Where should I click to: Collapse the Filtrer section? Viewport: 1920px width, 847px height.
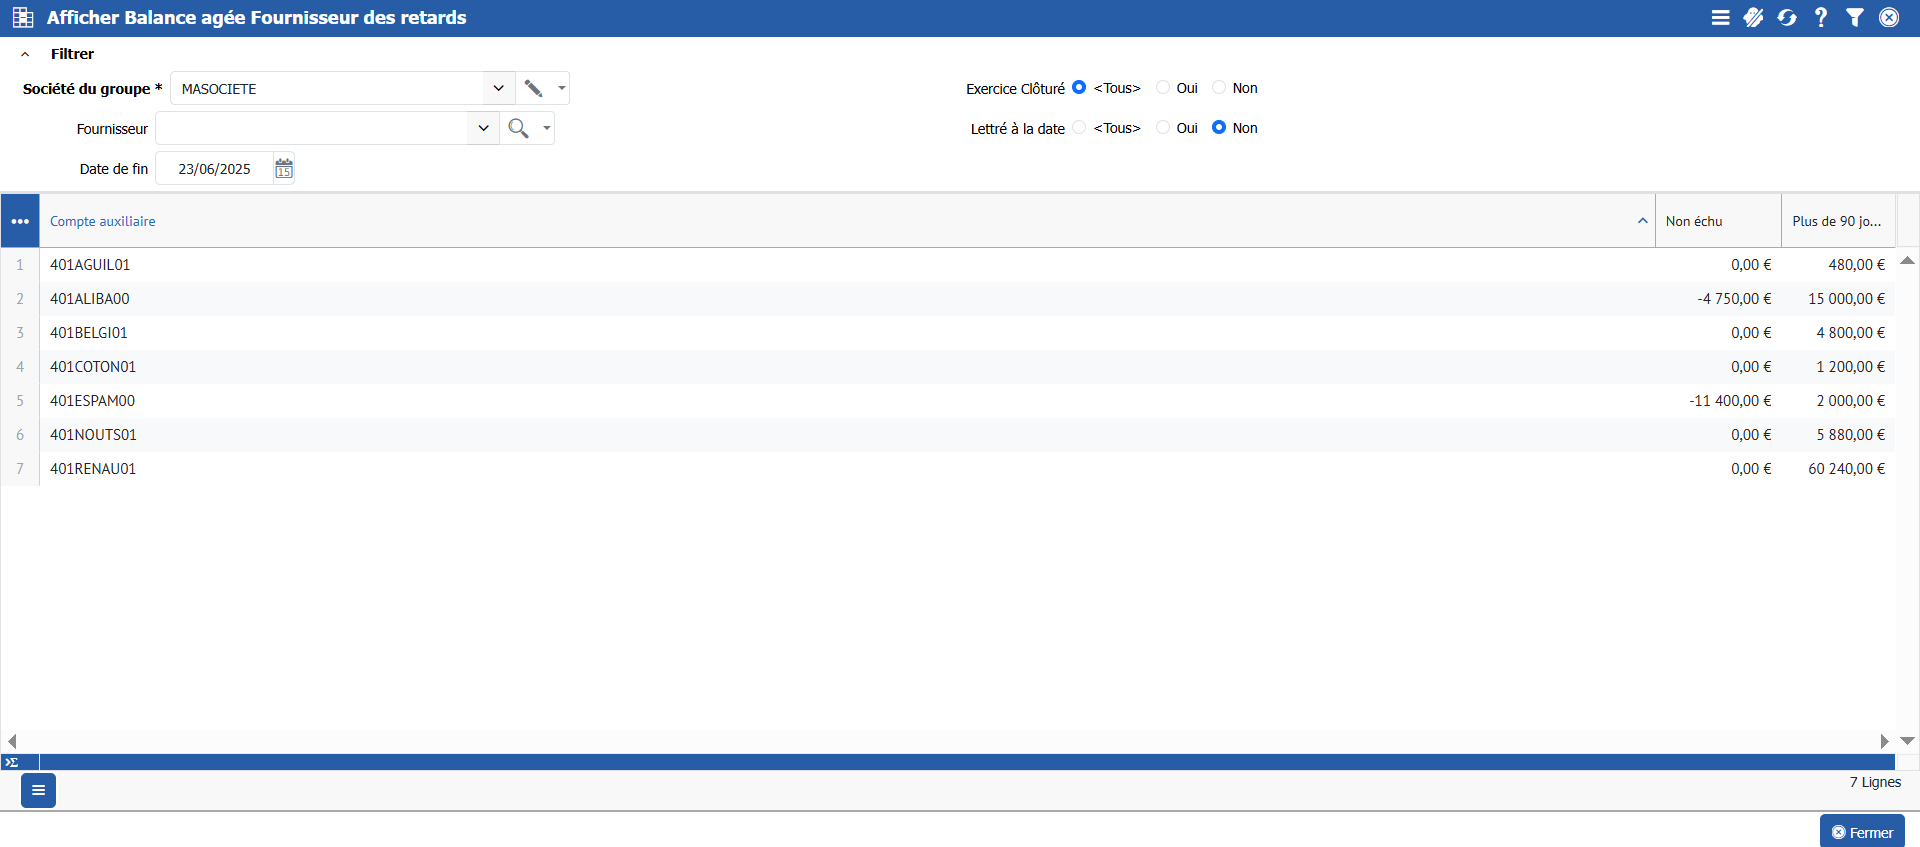25,54
